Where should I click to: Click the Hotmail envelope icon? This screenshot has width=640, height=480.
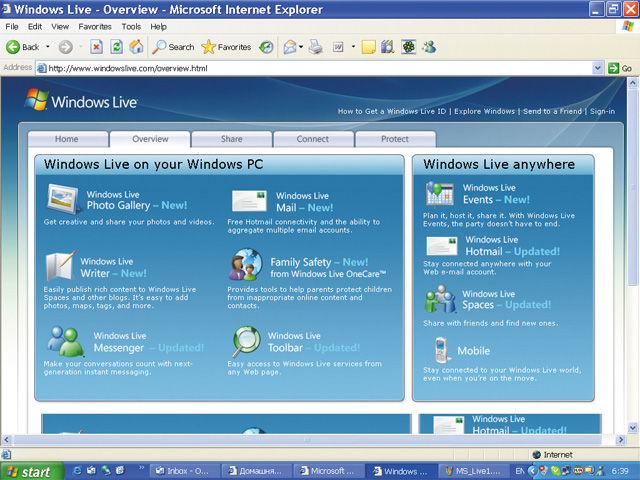(x=442, y=246)
